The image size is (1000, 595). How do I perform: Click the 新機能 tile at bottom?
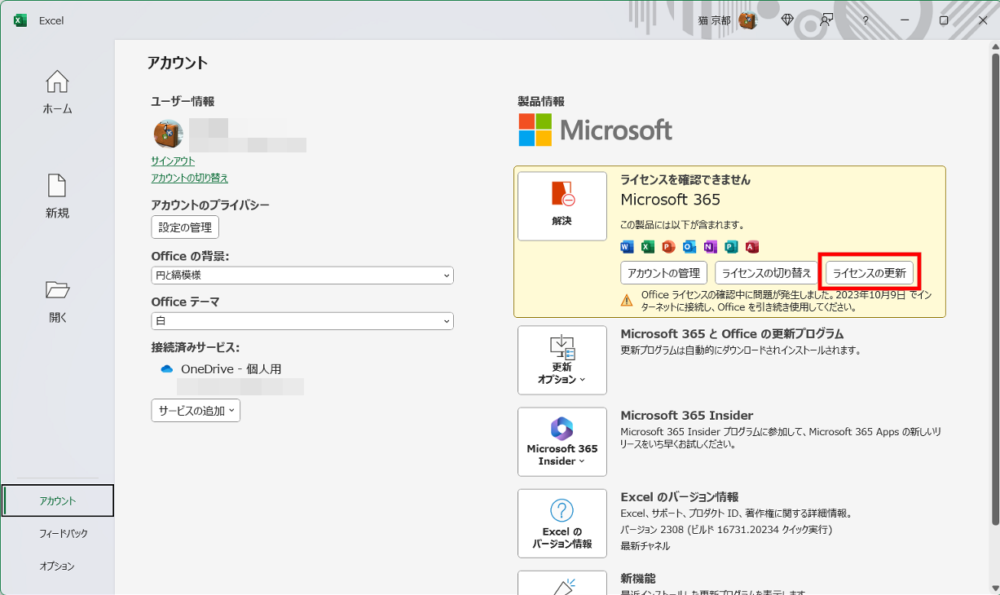tap(562, 583)
